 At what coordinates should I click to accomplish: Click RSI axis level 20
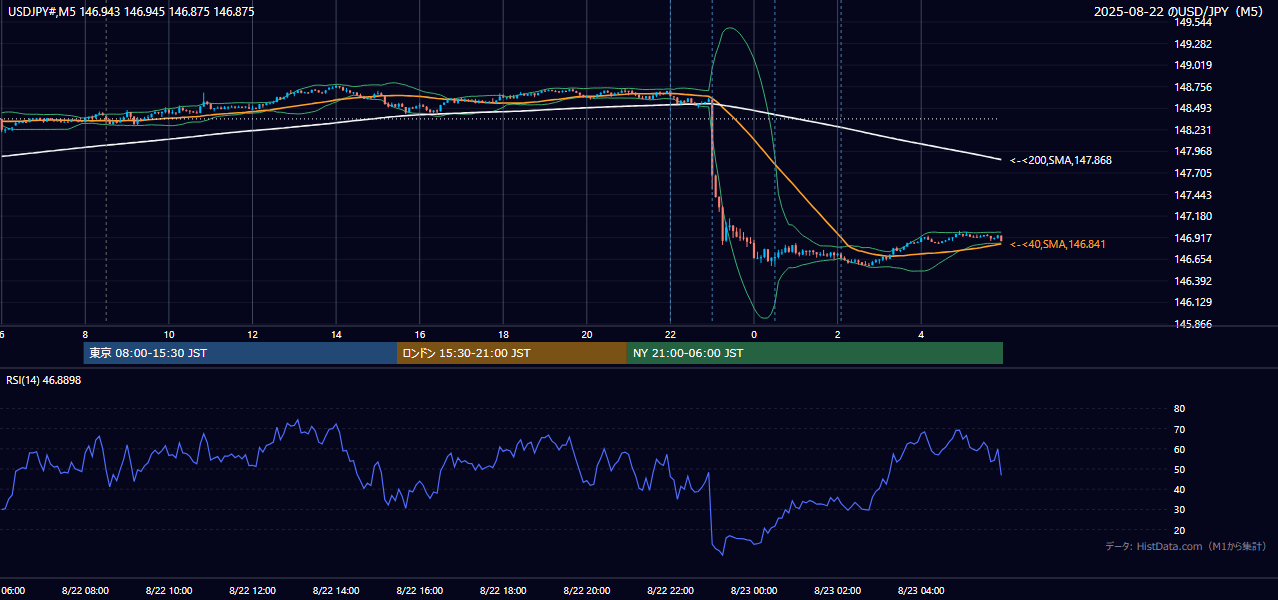[1179, 530]
